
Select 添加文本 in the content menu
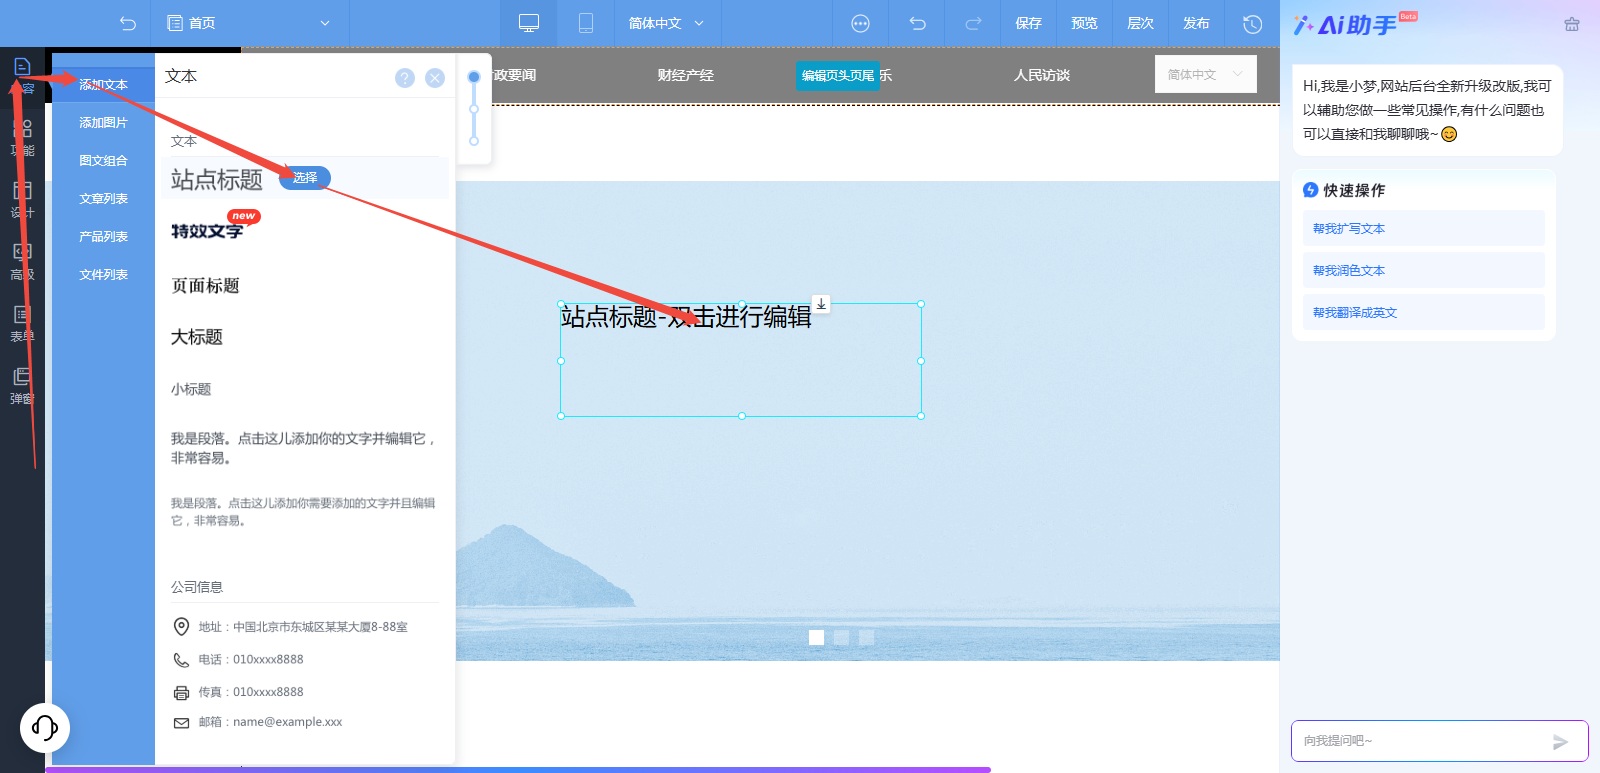coord(104,85)
